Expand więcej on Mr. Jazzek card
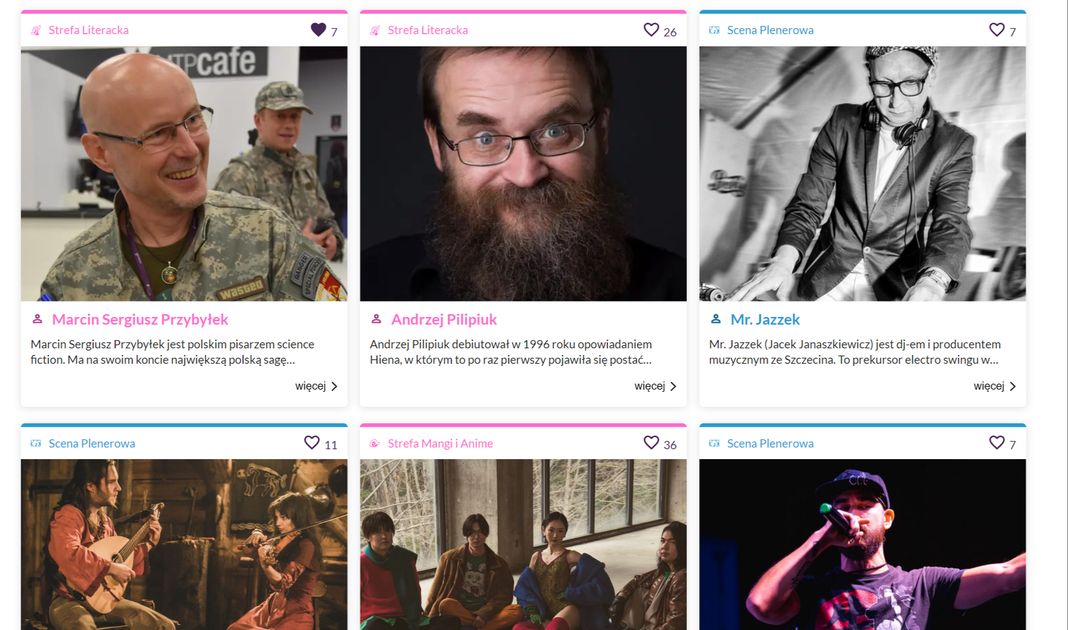Image resolution: width=1068 pixels, height=630 pixels. click(x=994, y=386)
